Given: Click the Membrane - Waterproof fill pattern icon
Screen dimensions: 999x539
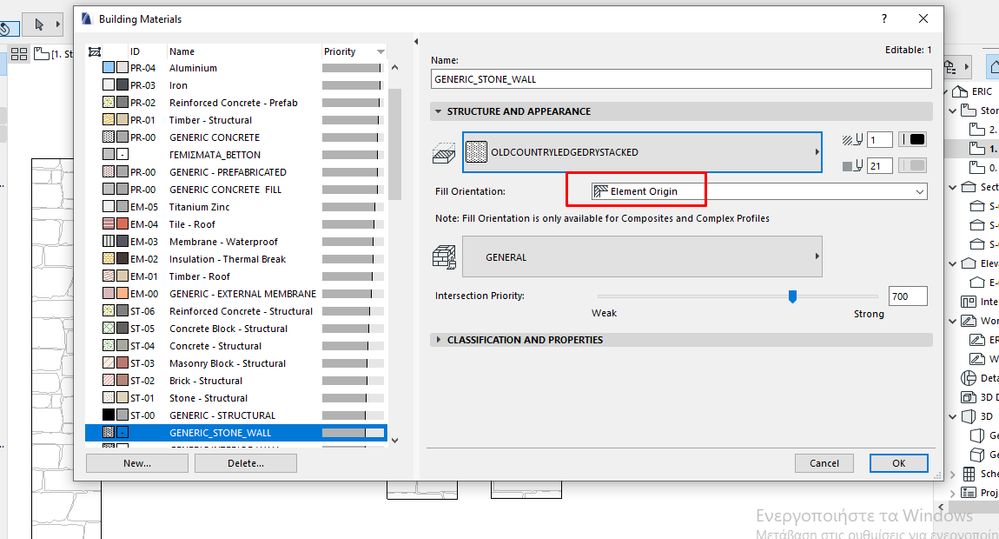Looking at the screenshot, I should pos(109,241).
